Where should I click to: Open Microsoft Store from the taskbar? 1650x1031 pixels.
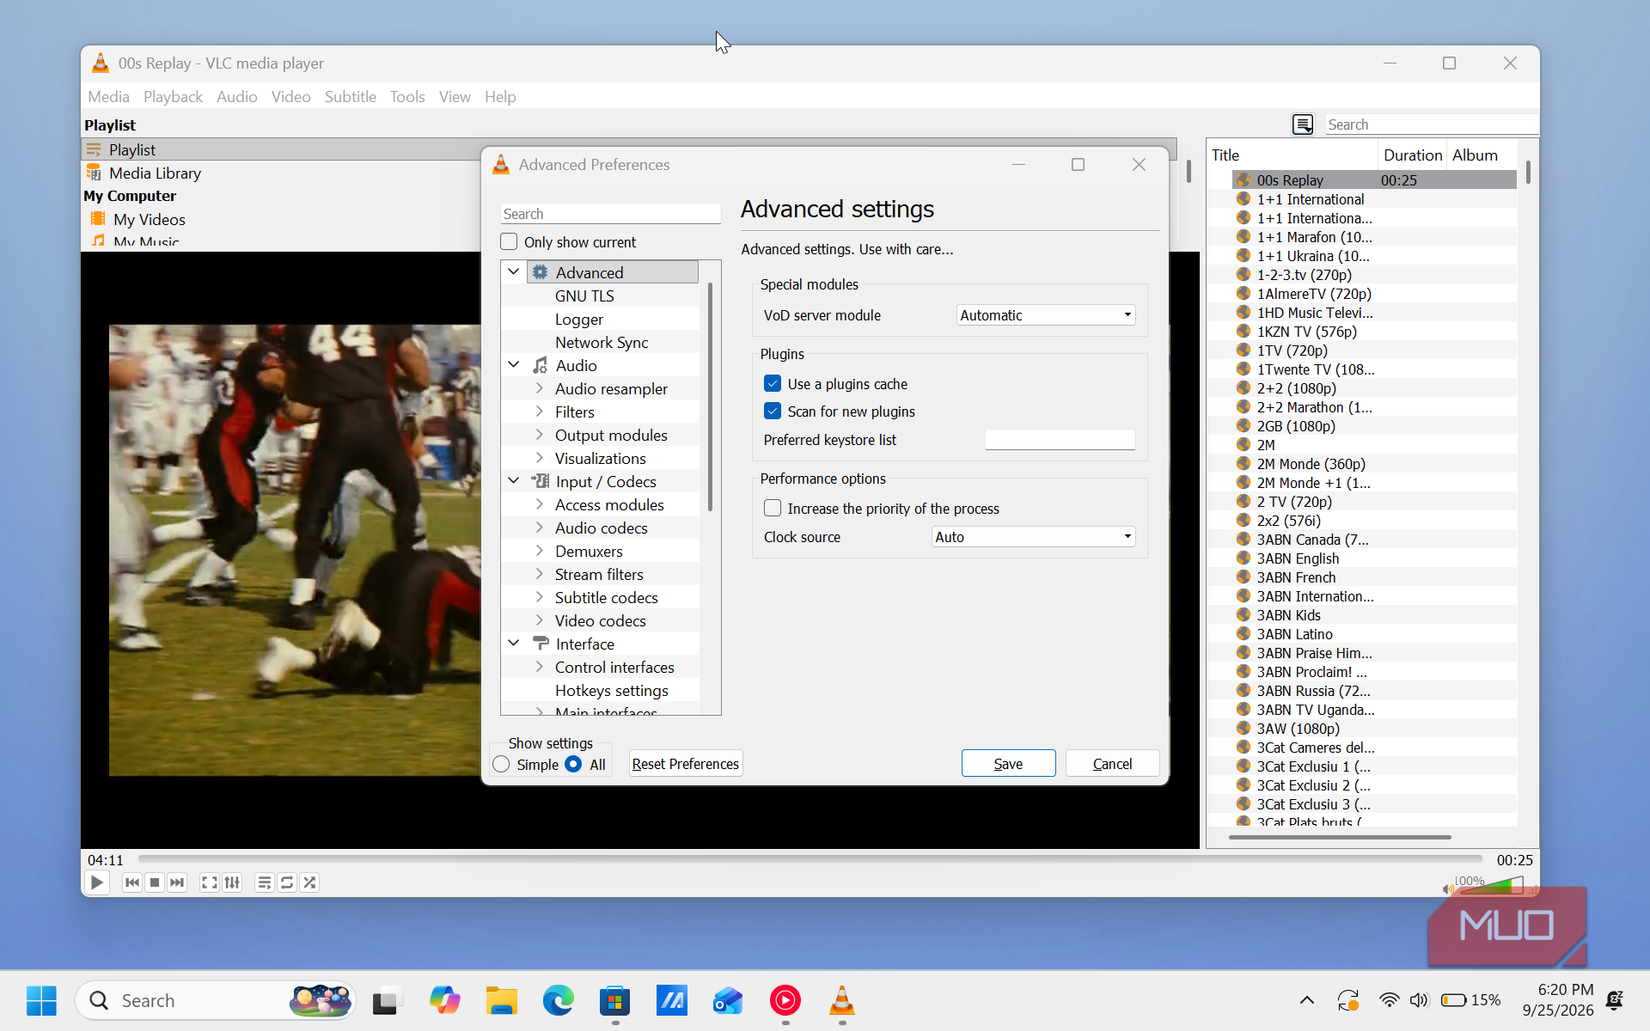pyautogui.click(x=615, y=1000)
